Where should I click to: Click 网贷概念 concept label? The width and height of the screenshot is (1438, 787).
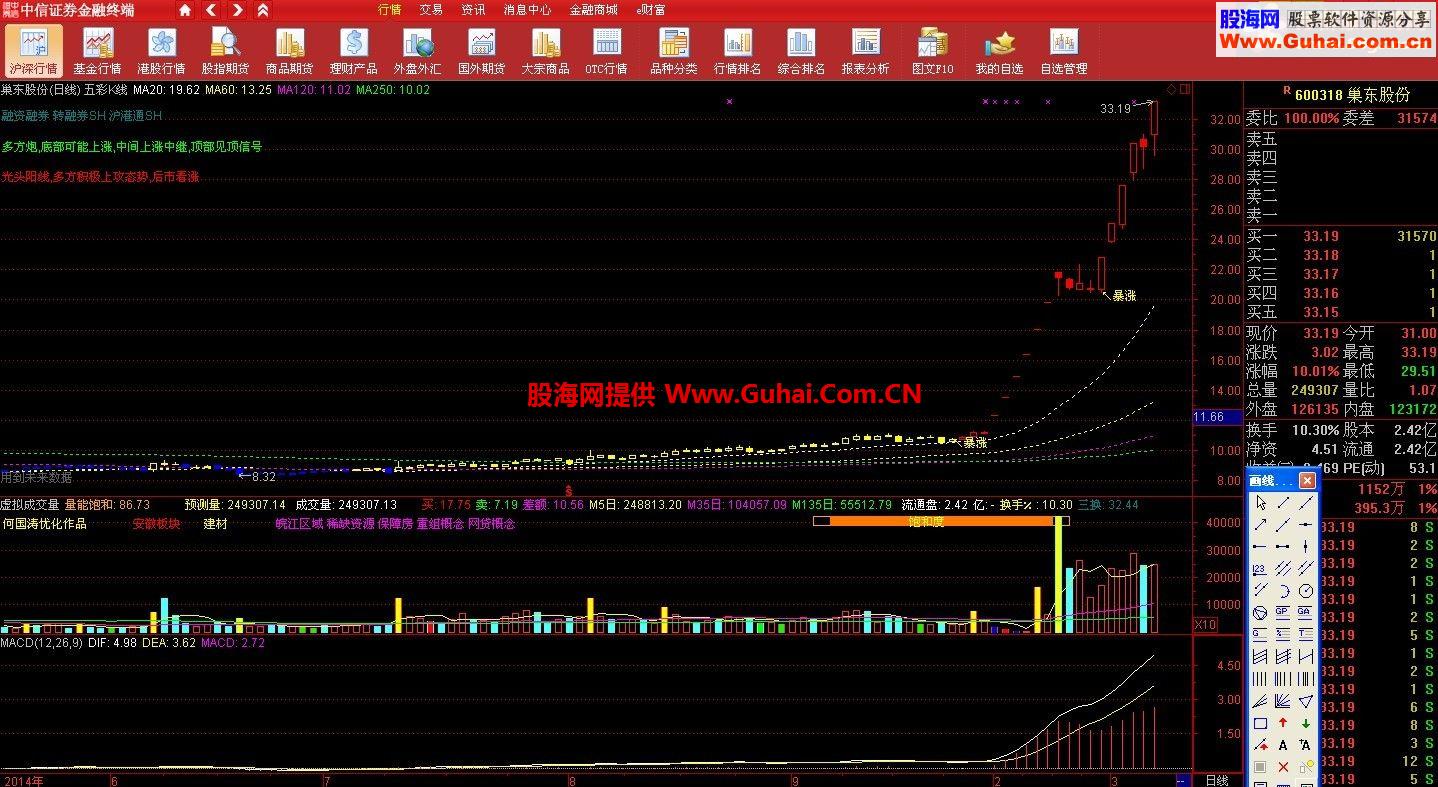point(491,524)
